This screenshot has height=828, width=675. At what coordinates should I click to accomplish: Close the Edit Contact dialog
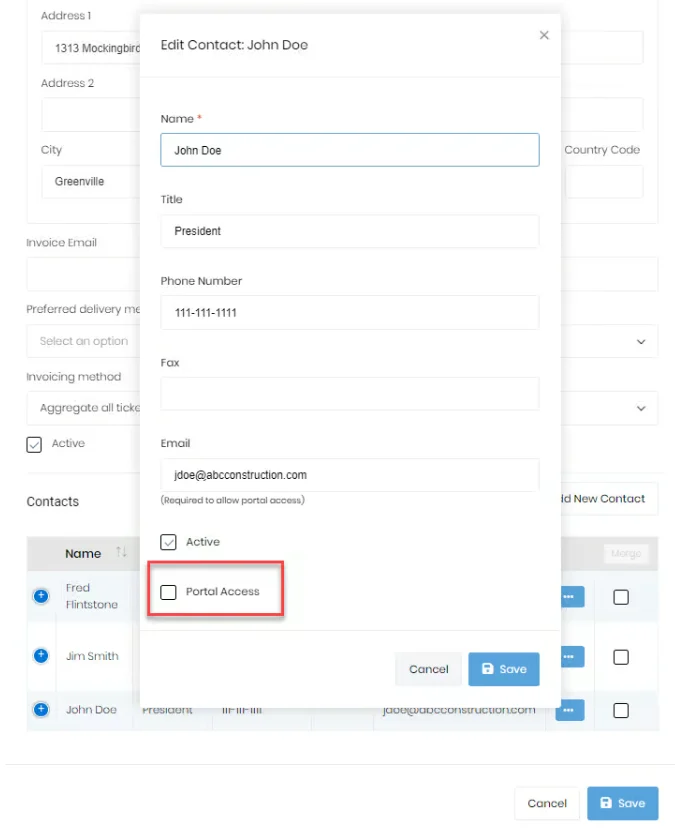pos(544,35)
